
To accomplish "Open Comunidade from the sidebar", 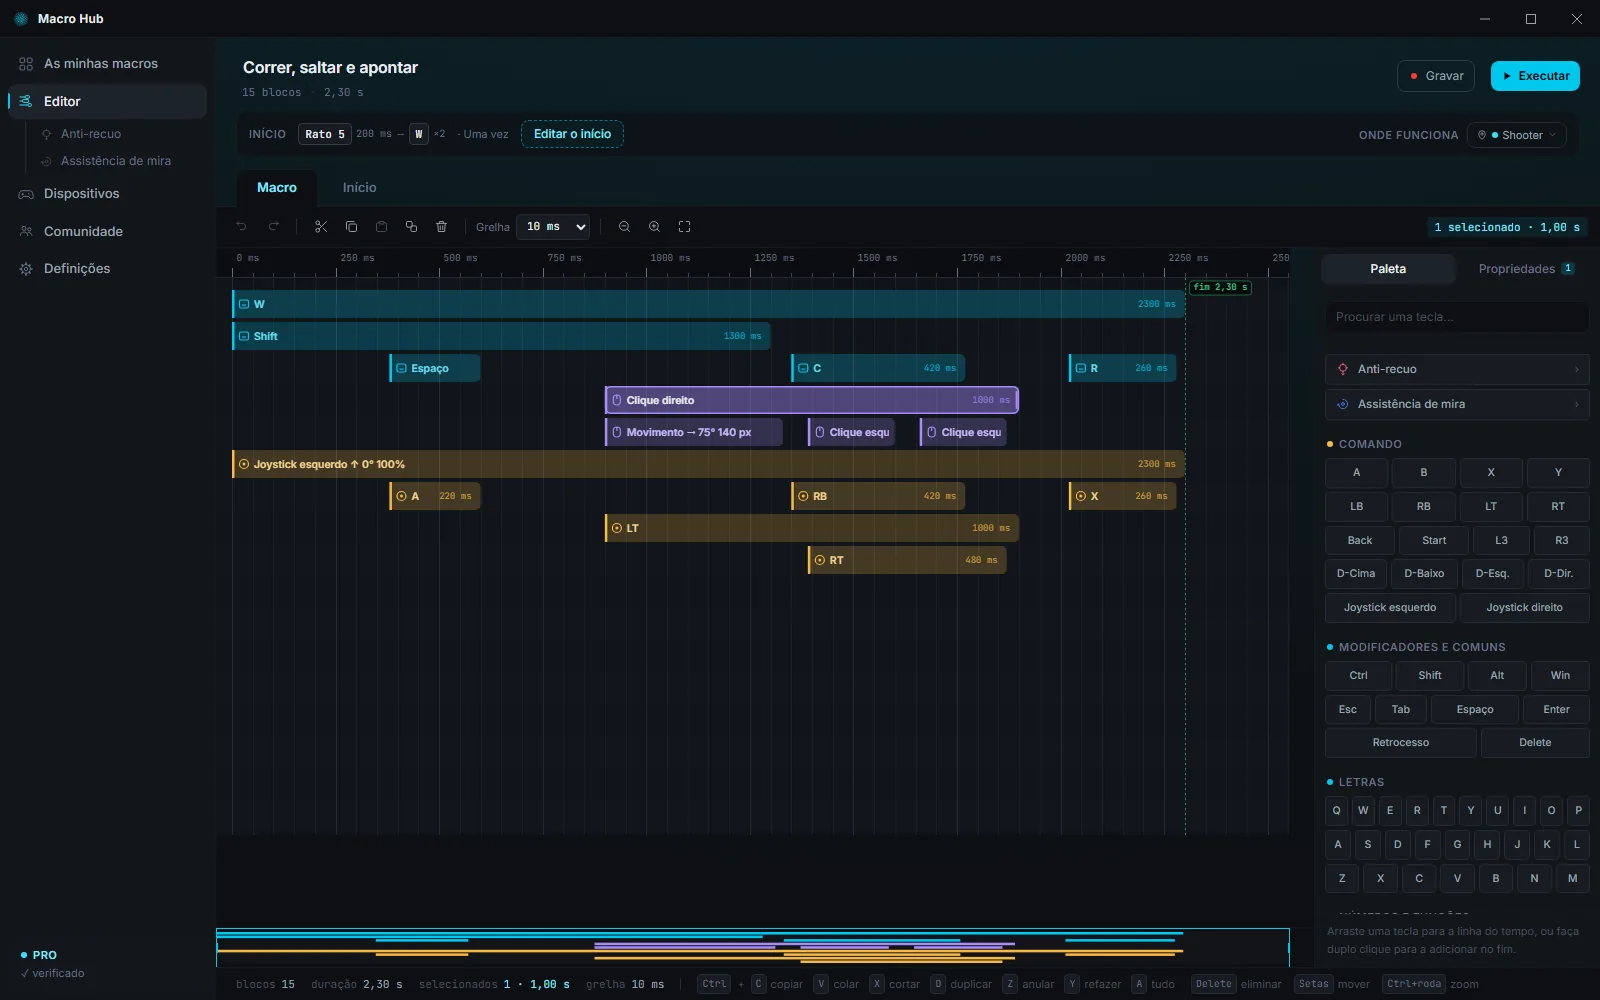I will pos(107,231).
